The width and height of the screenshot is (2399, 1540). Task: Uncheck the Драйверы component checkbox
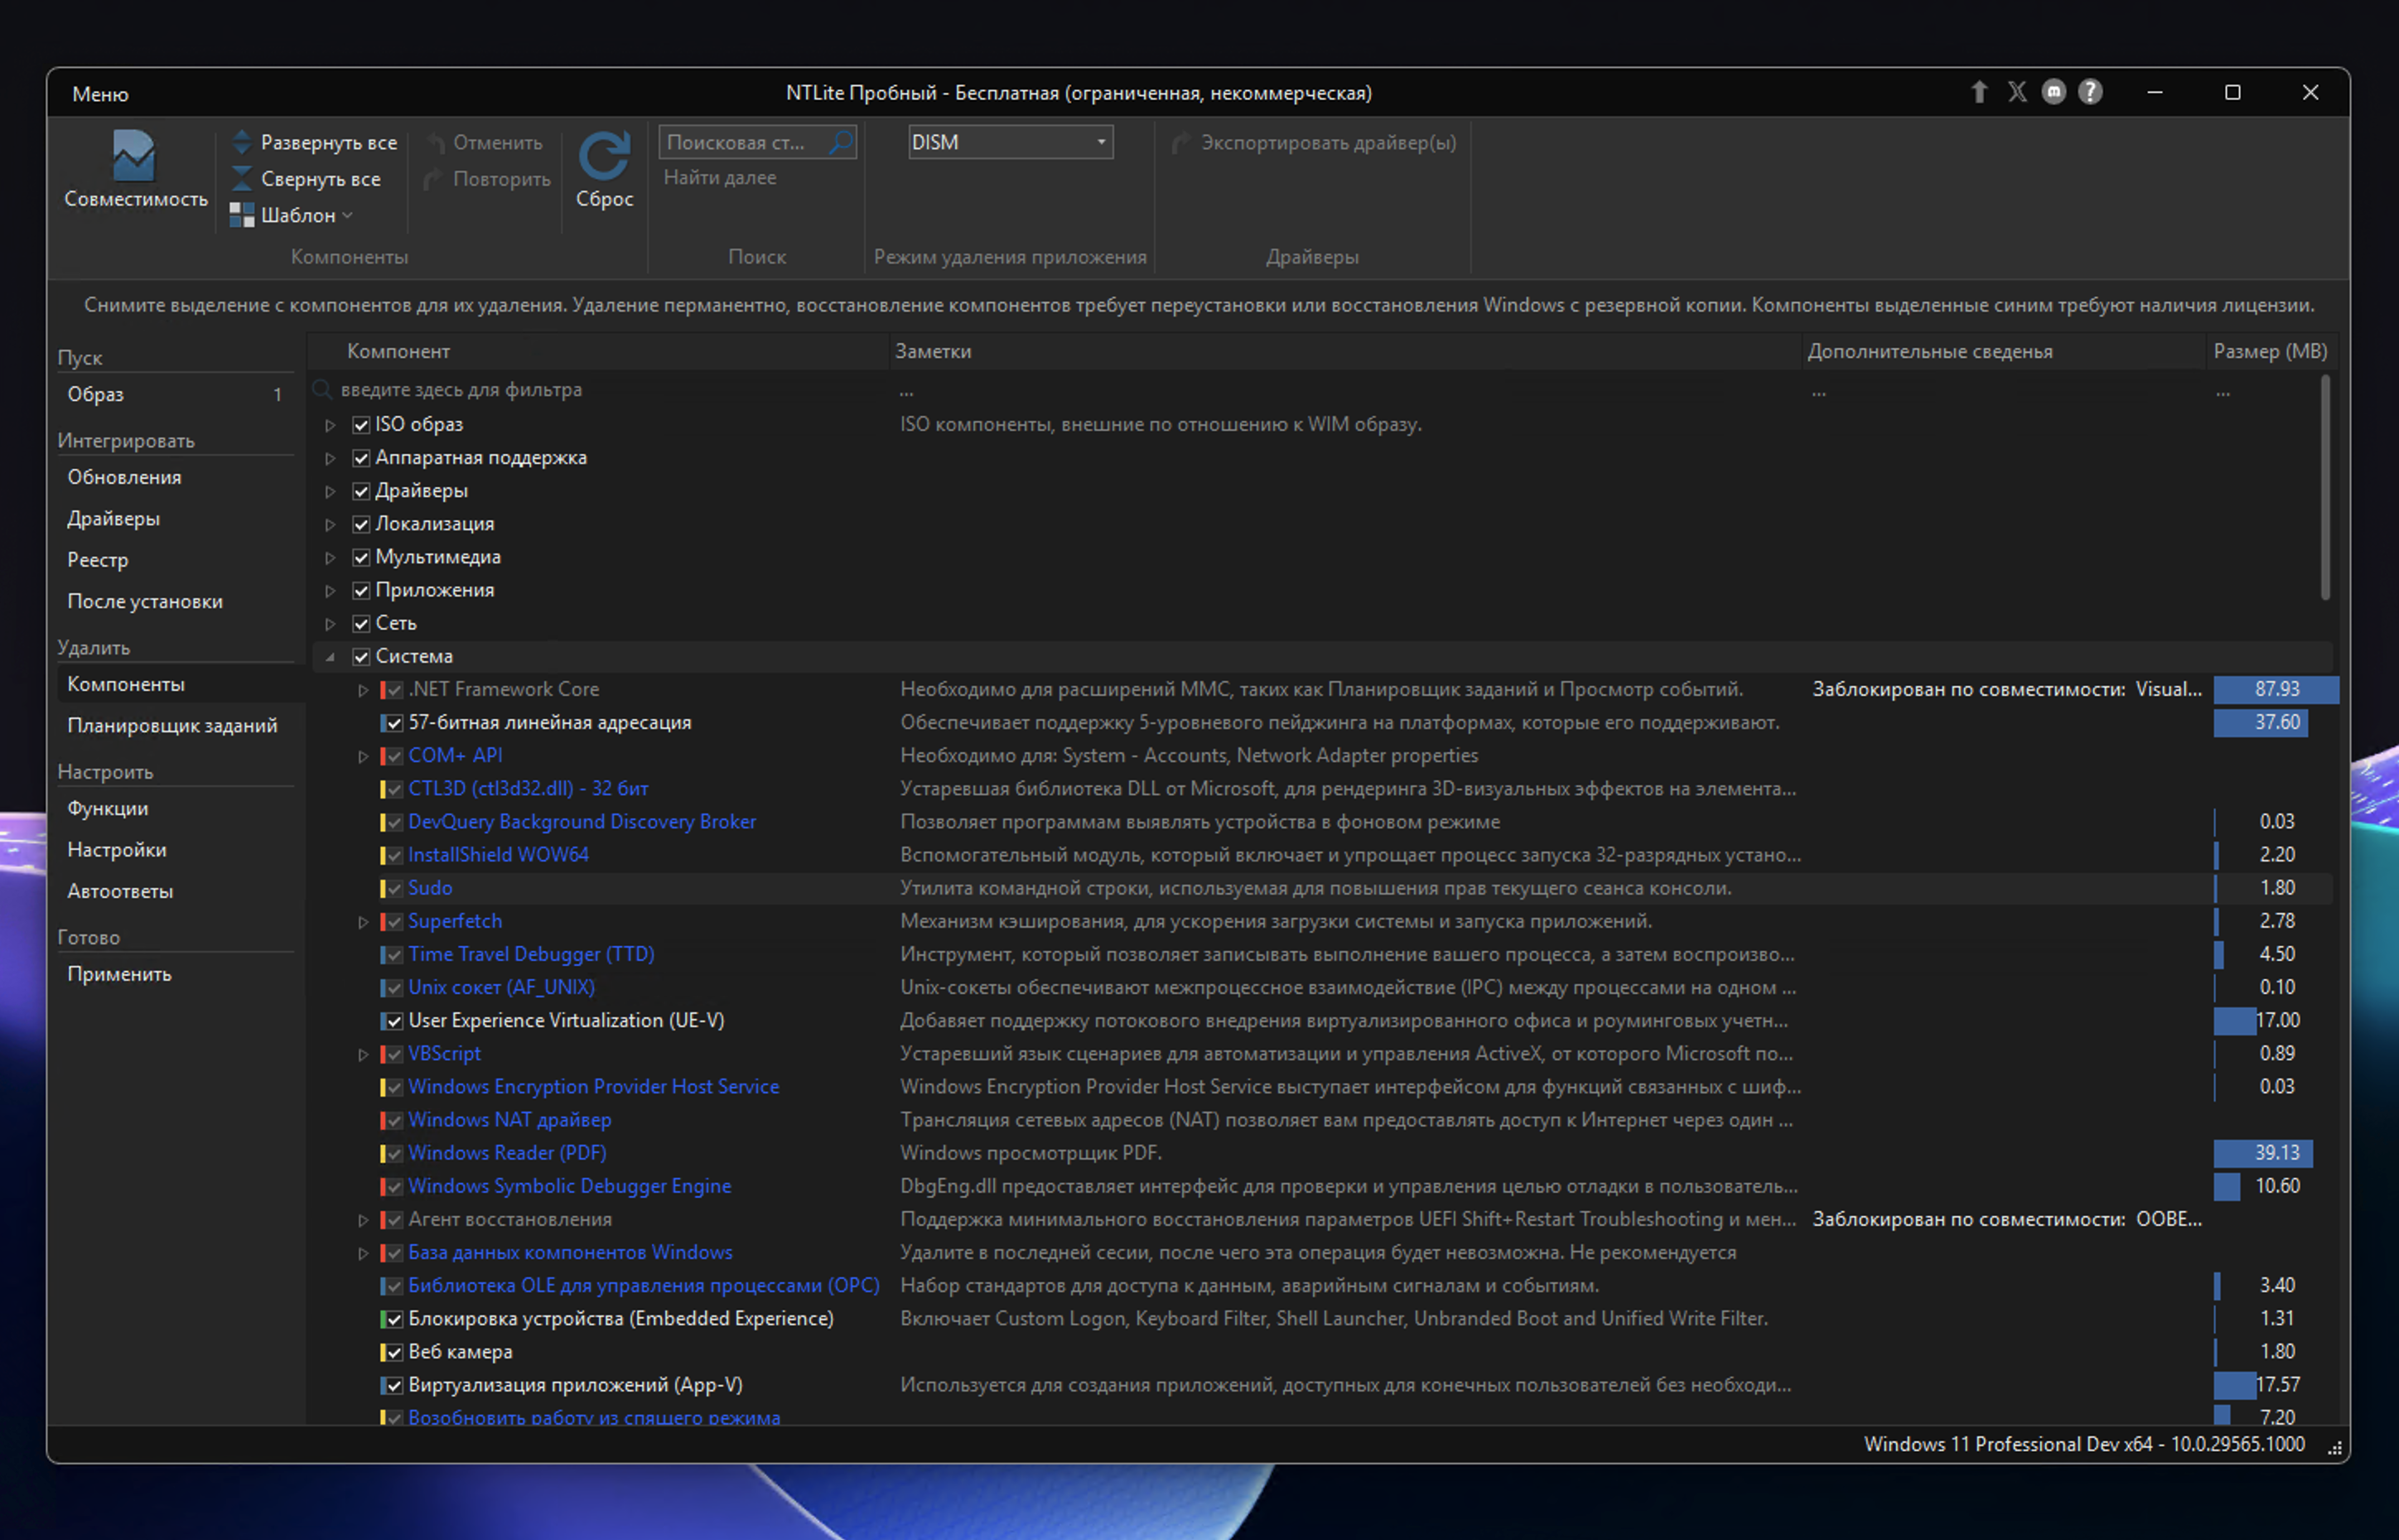point(362,491)
